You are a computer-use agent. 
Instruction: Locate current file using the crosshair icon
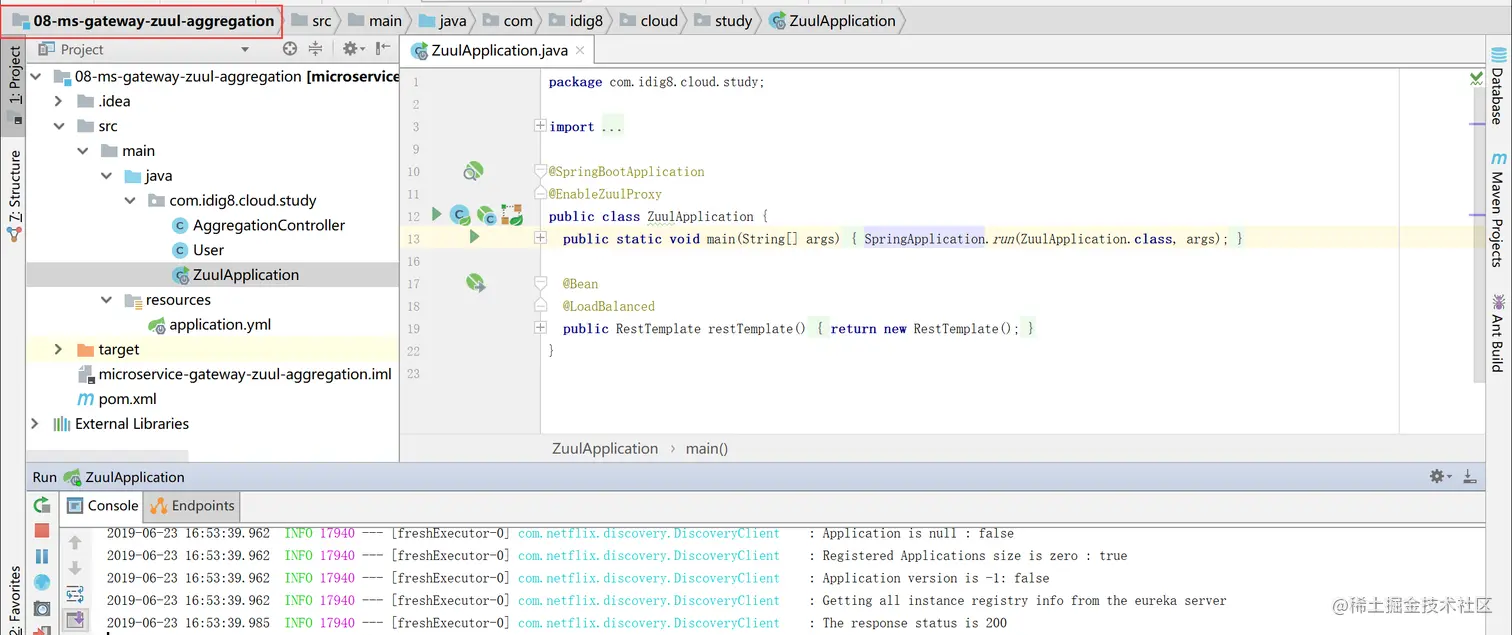tap(290, 48)
